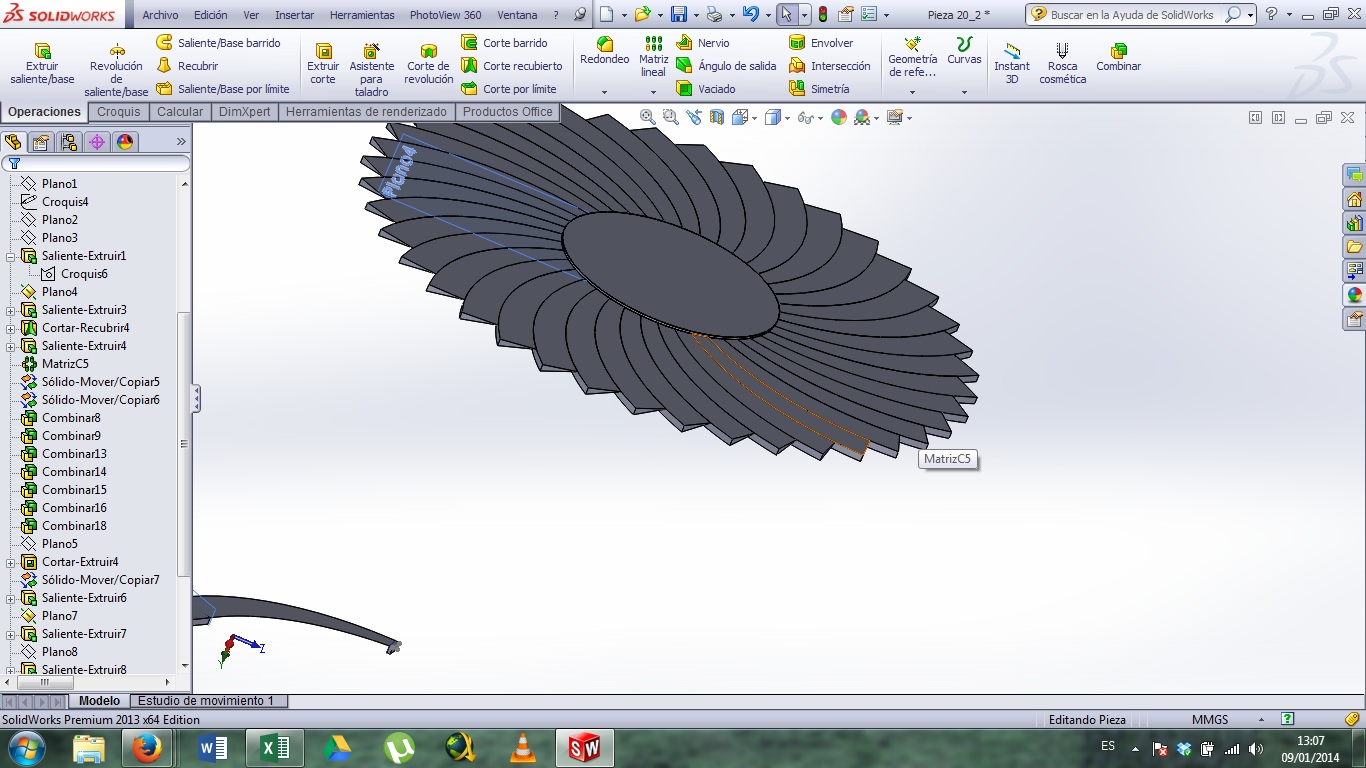
Task: Click the feature tree filter field
Action: coord(96,163)
